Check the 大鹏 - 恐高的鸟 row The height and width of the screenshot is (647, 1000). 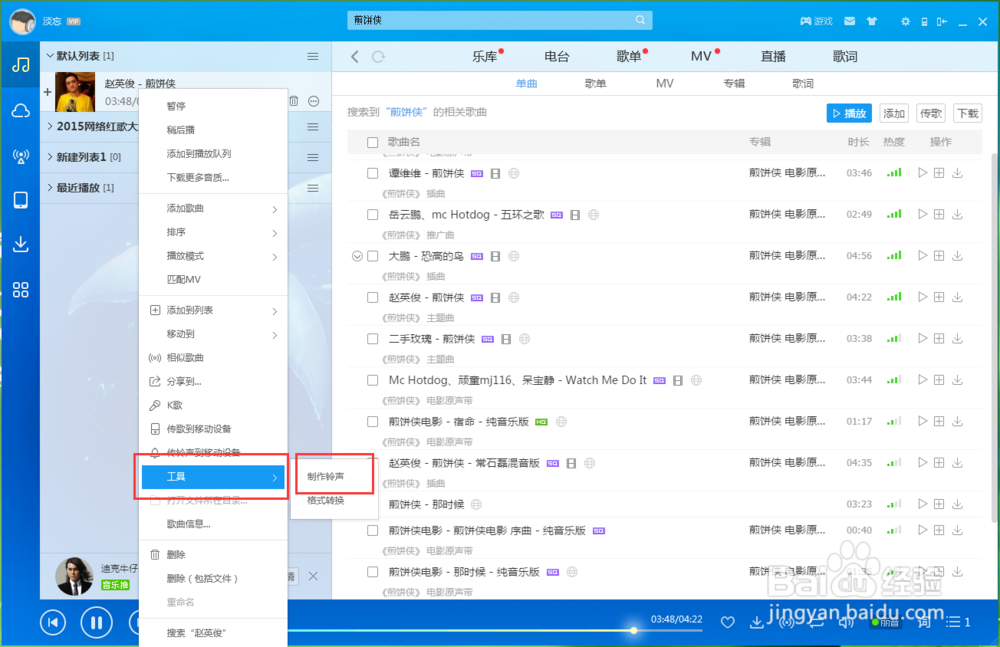point(372,256)
